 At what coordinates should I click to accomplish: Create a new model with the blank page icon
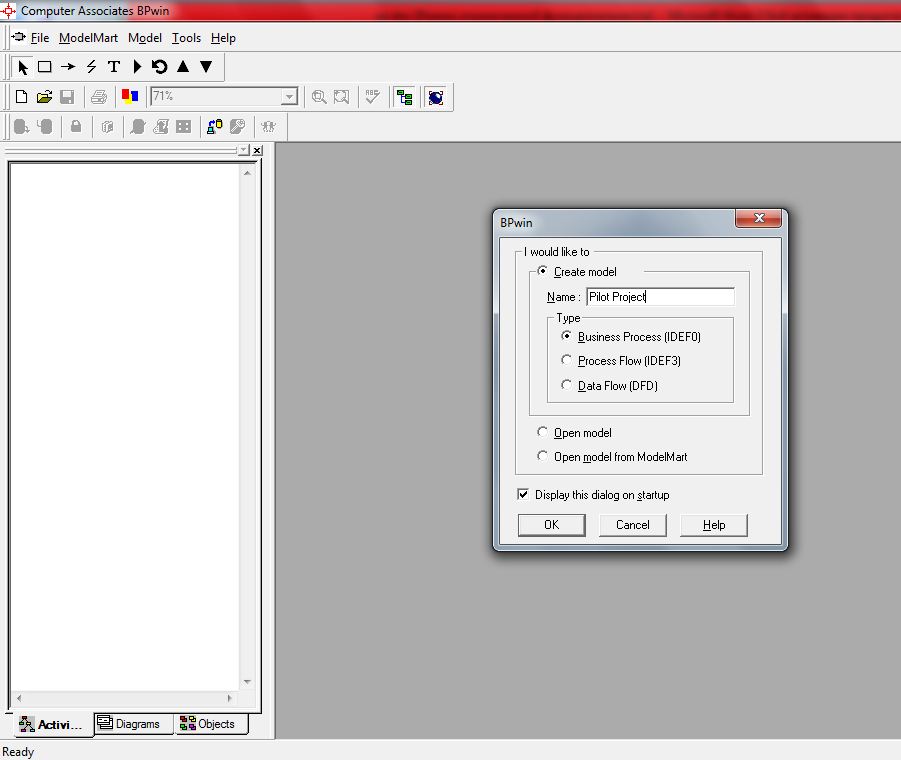pos(21,97)
